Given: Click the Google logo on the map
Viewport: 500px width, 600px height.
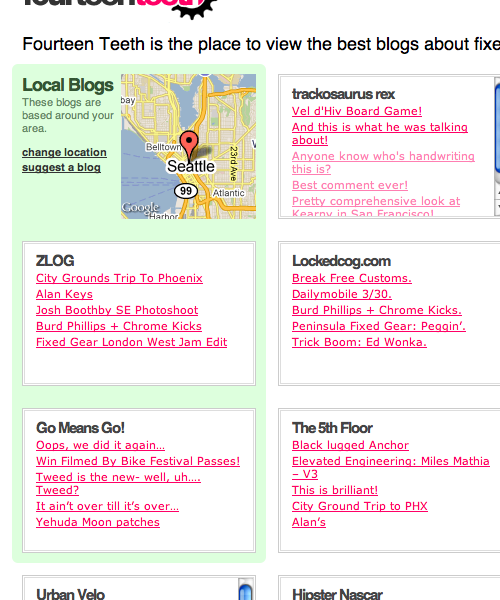Looking at the screenshot, I should click(140, 208).
